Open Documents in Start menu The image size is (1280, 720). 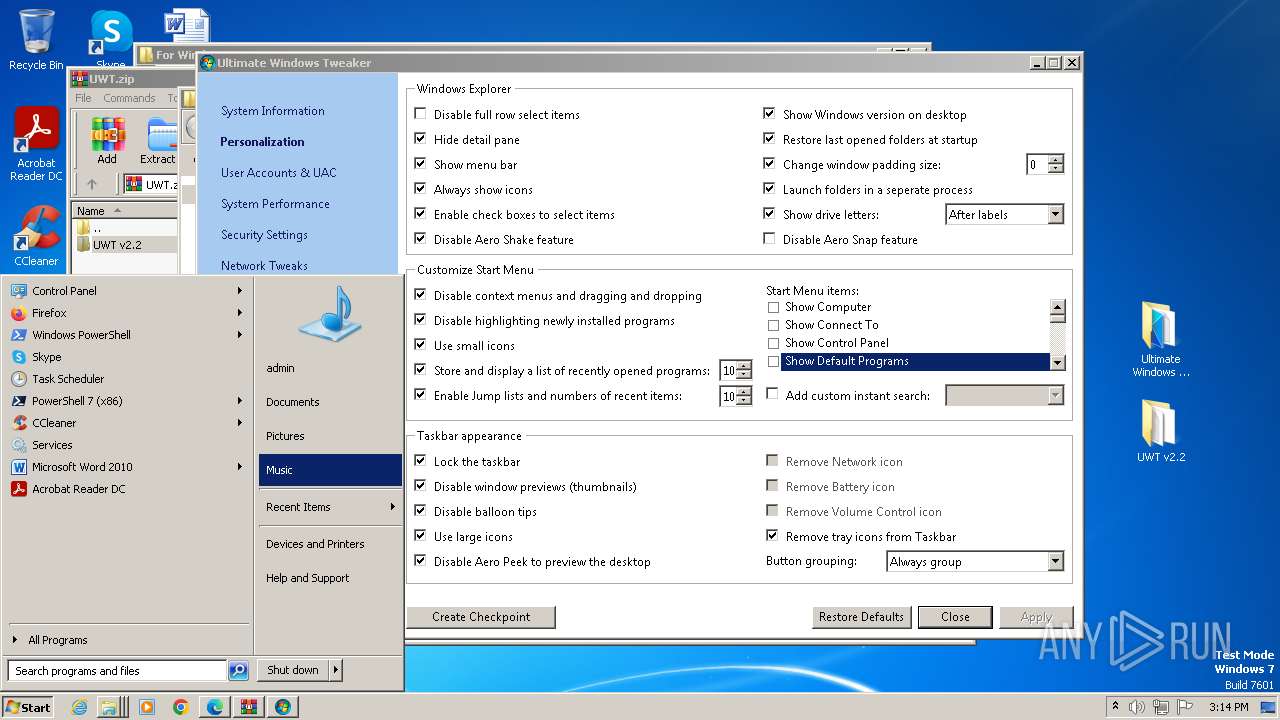click(330, 402)
